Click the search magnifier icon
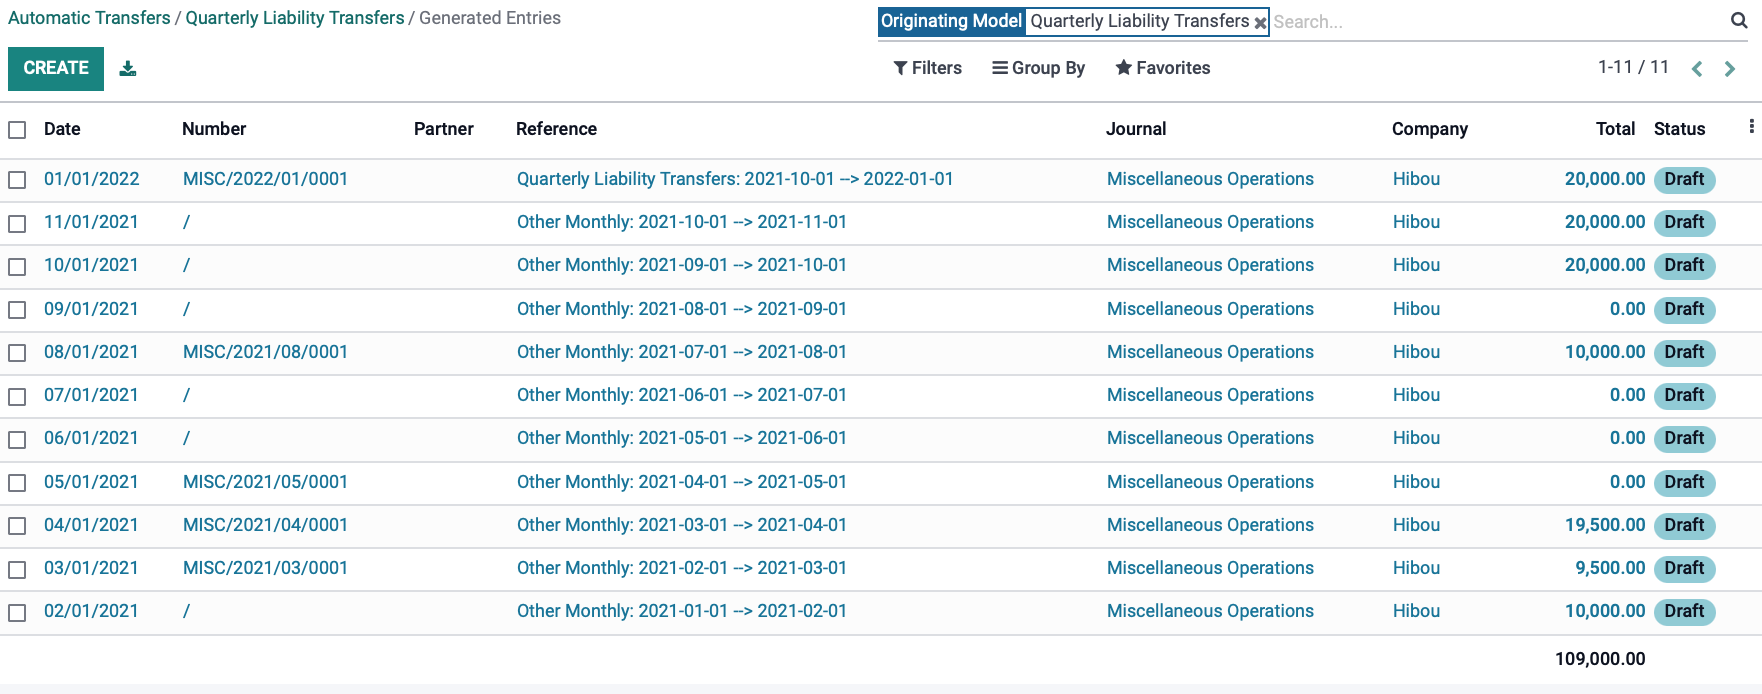The height and width of the screenshot is (694, 1762). (1739, 21)
